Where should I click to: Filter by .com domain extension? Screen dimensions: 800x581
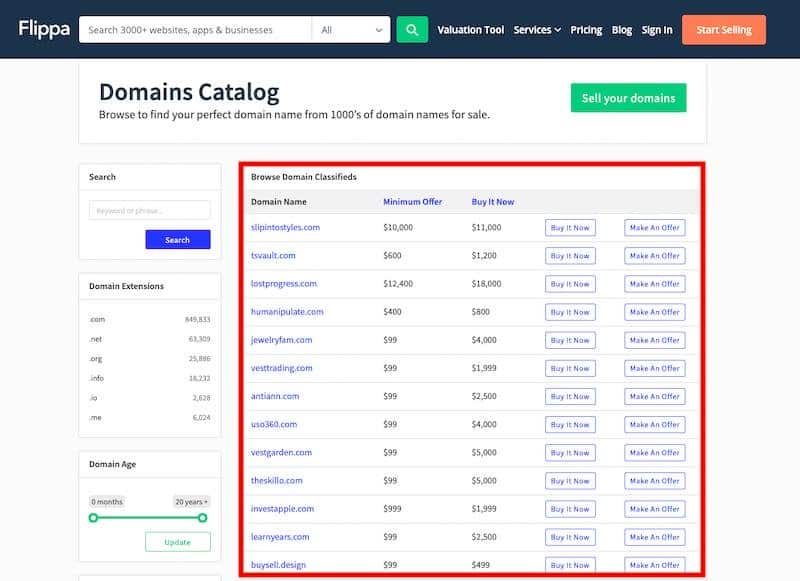tap(97, 319)
